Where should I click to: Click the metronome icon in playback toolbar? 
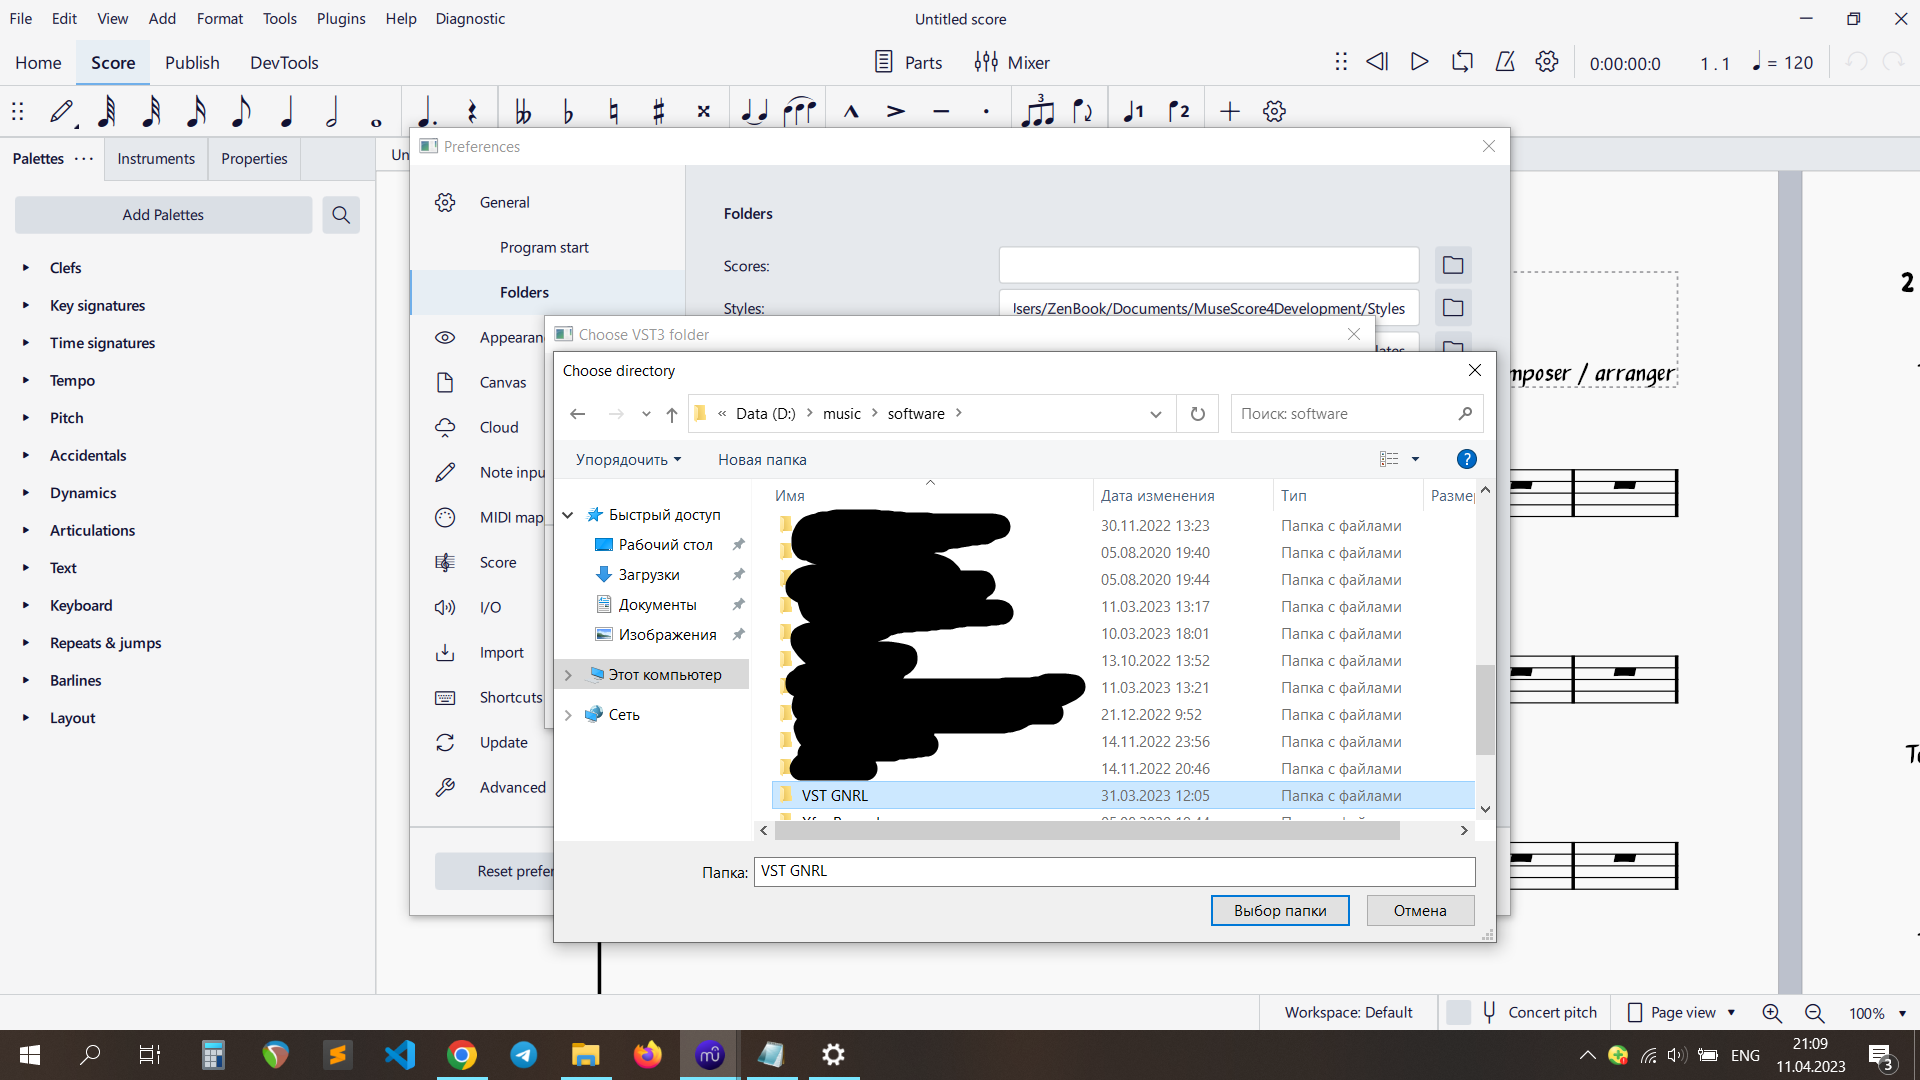(1504, 62)
